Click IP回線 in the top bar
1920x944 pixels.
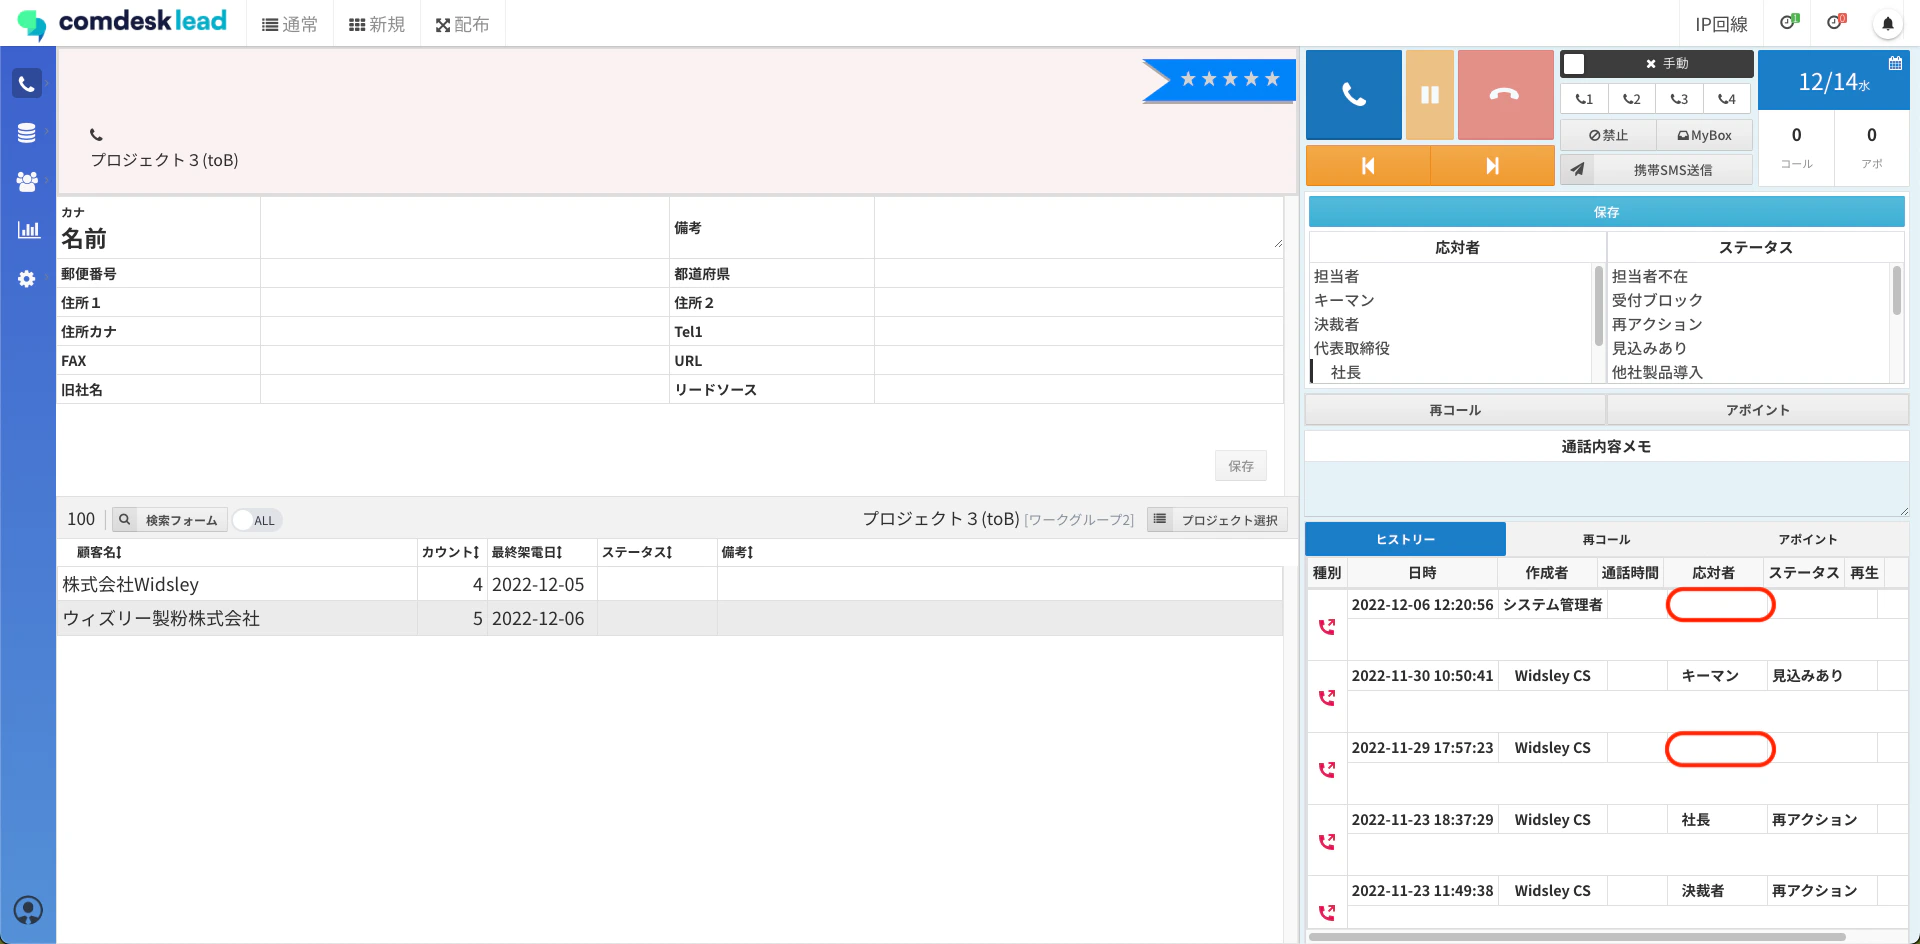(x=1721, y=24)
